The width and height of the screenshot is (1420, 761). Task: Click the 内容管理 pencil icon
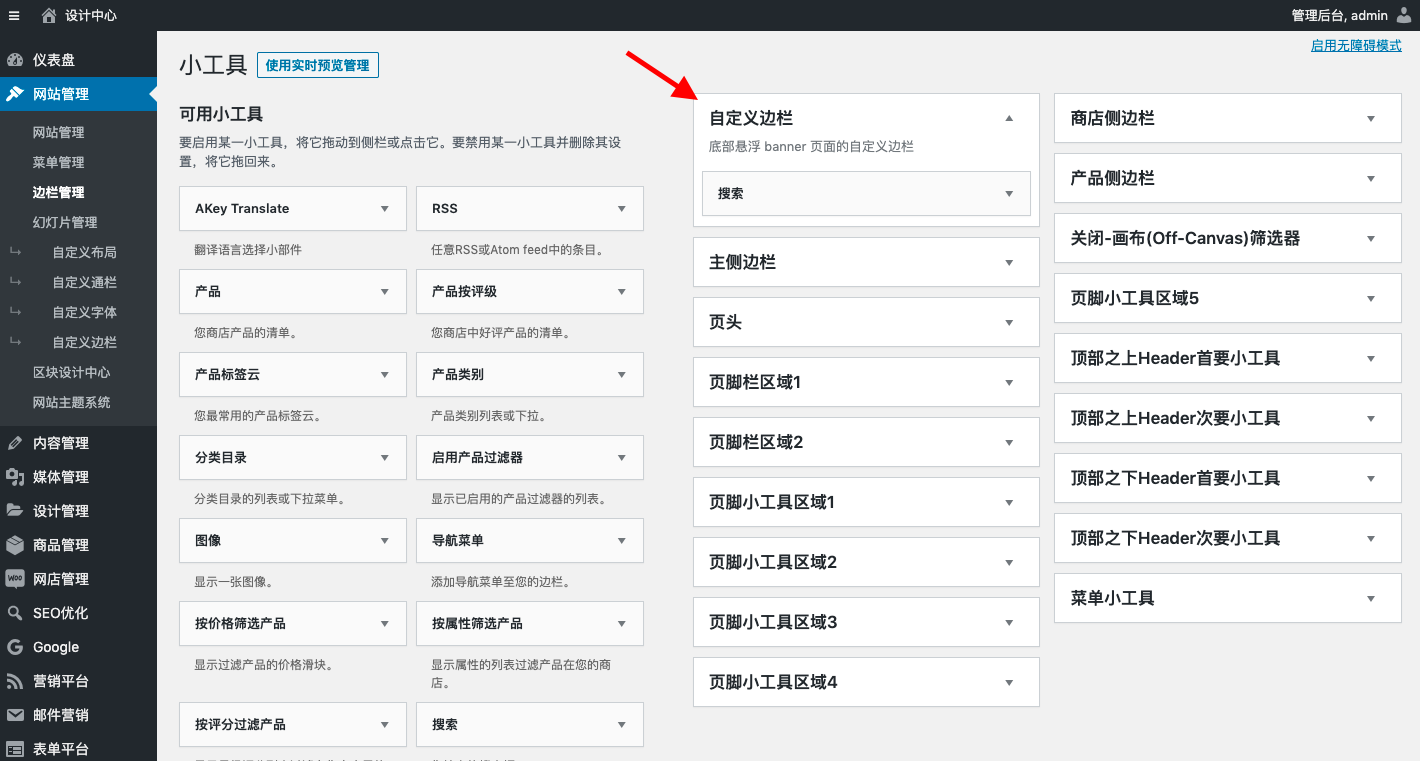pos(15,443)
